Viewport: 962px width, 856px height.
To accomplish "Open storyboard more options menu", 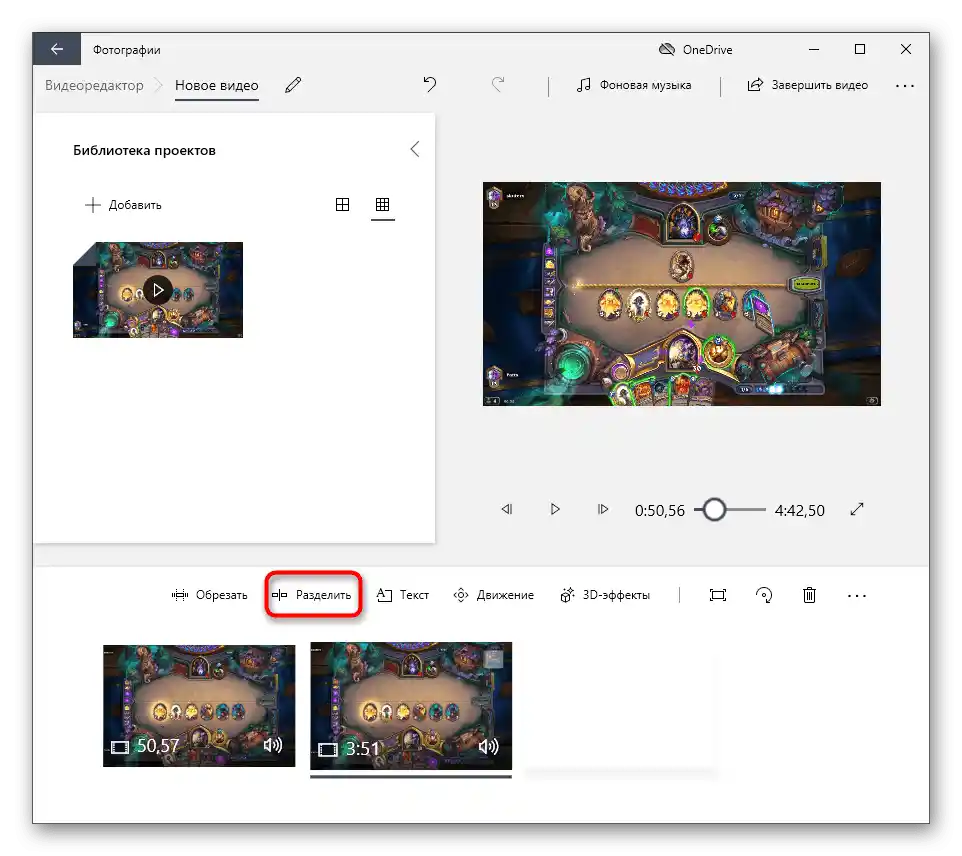I will pyautogui.click(x=857, y=596).
